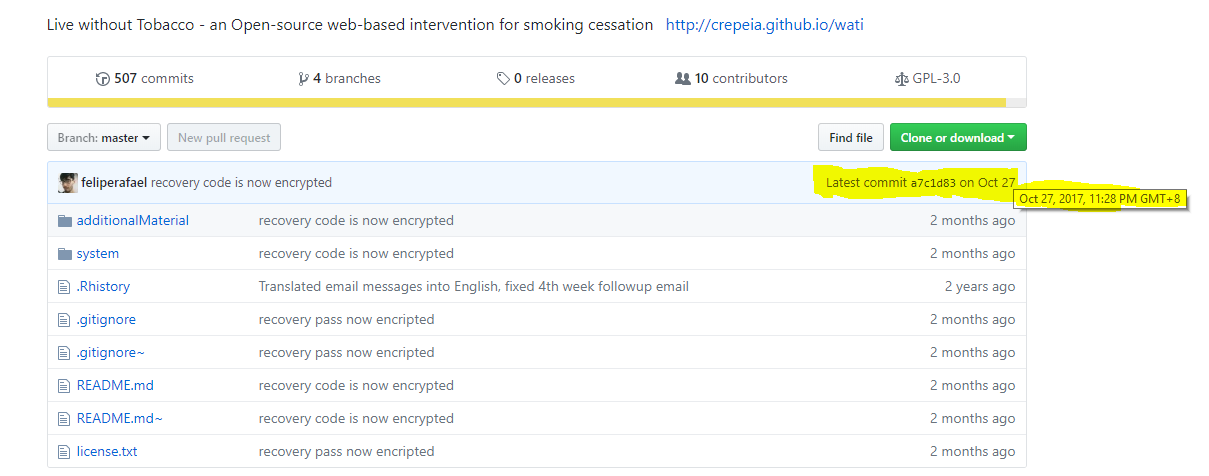This screenshot has width=1209, height=476.
Task: Open the .Rhistory file
Action: point(103,286)
